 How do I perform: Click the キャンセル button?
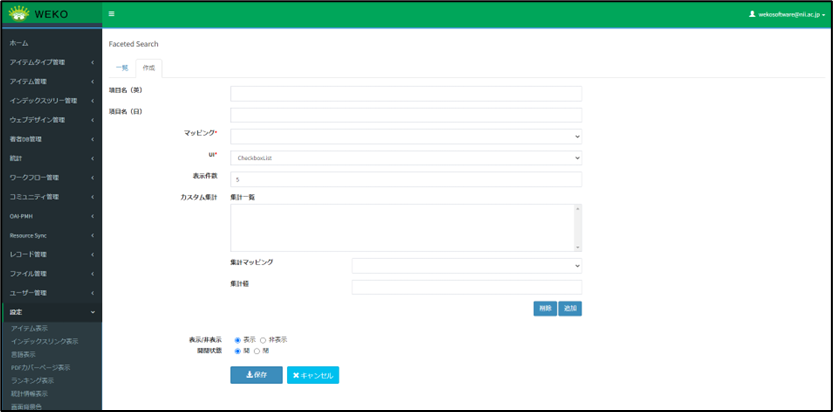pos(313,375)
